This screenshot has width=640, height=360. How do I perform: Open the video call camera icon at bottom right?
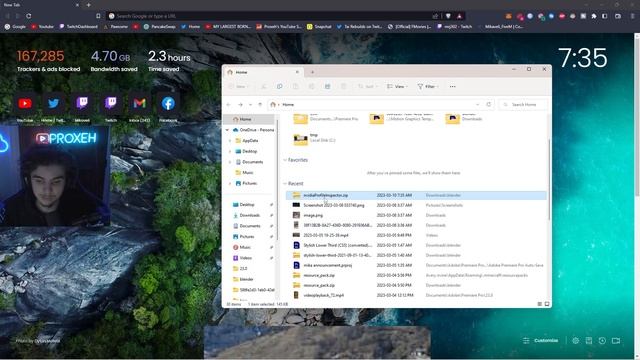click(616, 340)
